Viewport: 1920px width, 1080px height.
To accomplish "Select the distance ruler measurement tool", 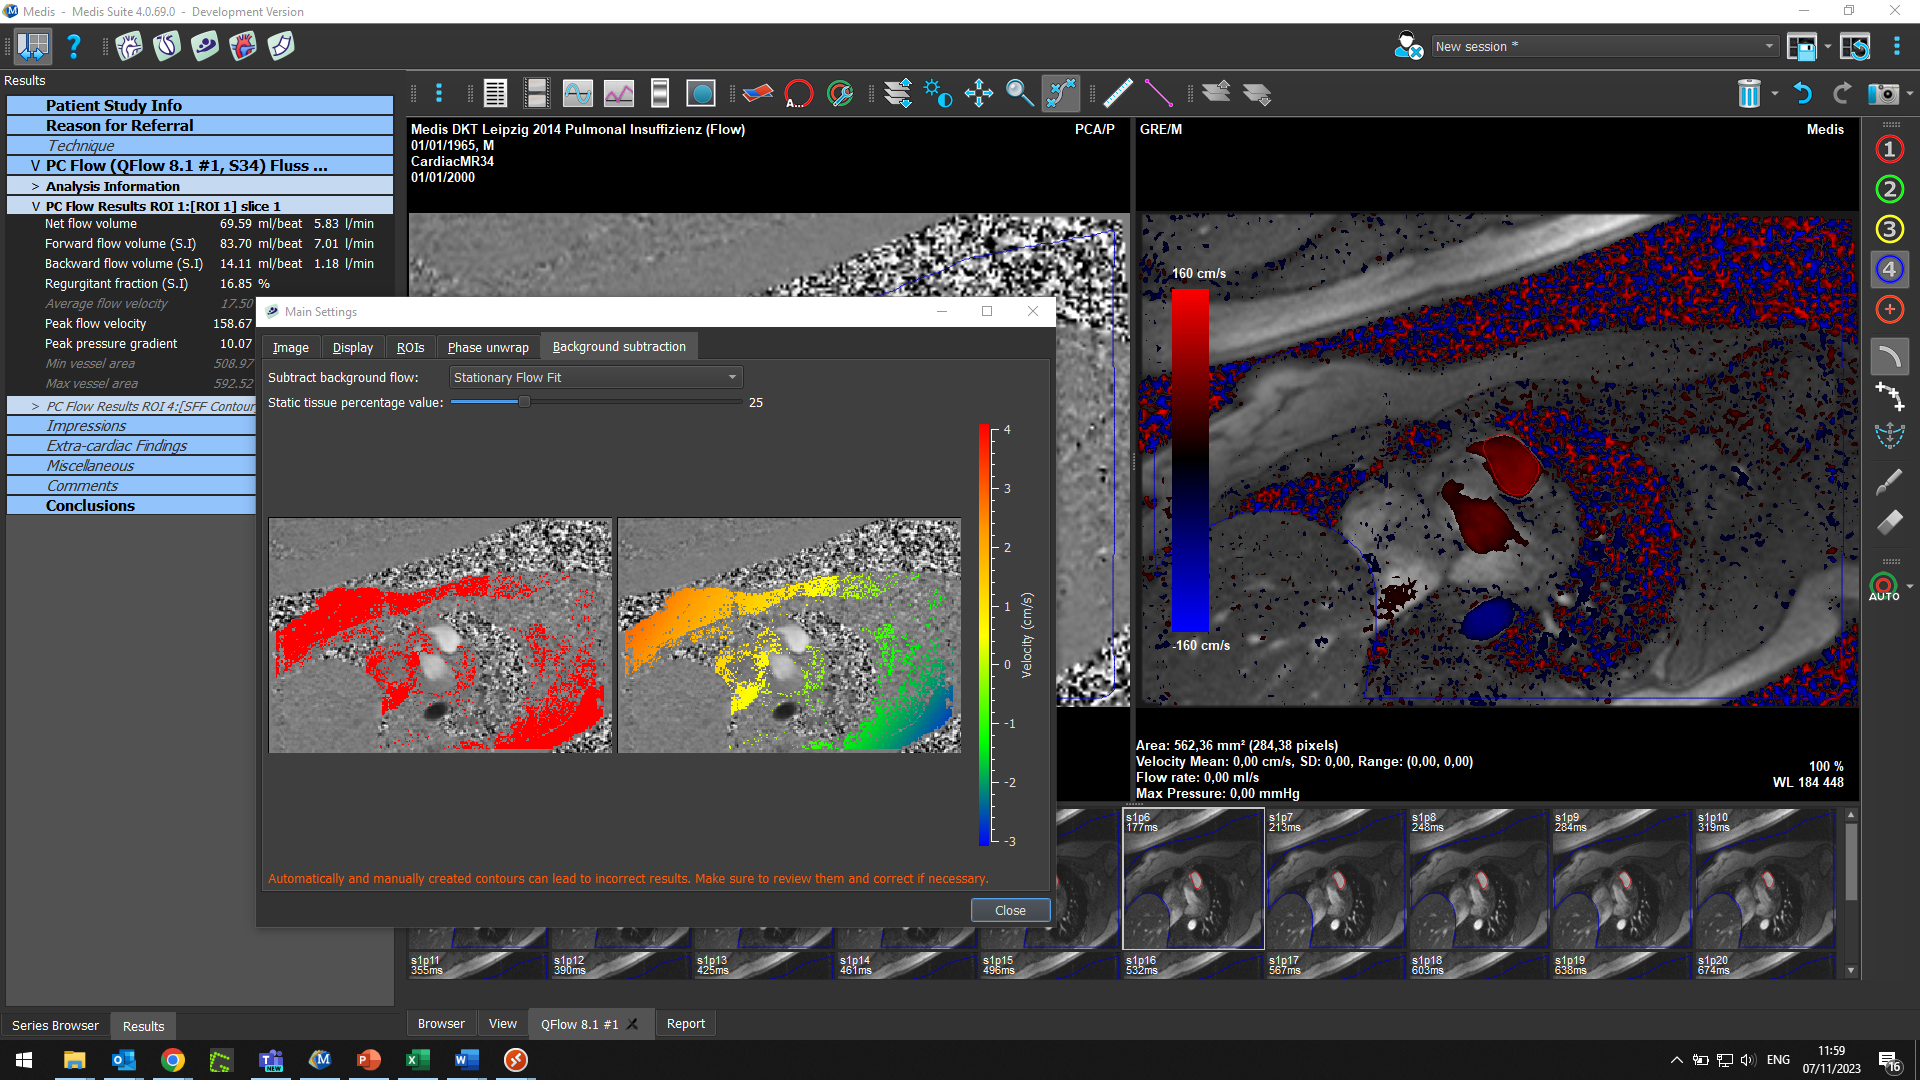I will (x=1117, y=94).
